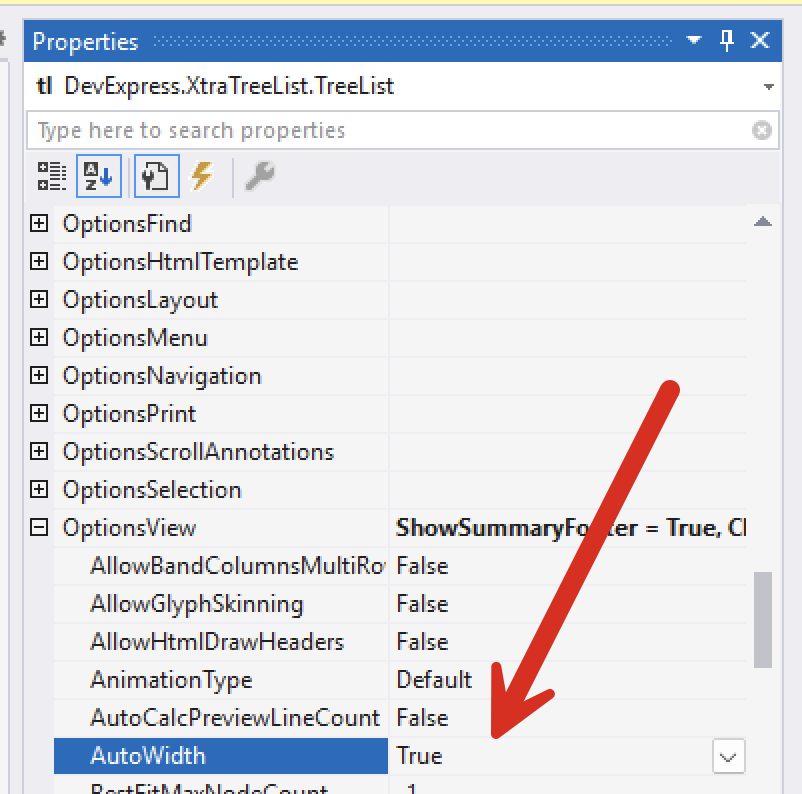Expand the OptionsSelection node

[39, 490]
